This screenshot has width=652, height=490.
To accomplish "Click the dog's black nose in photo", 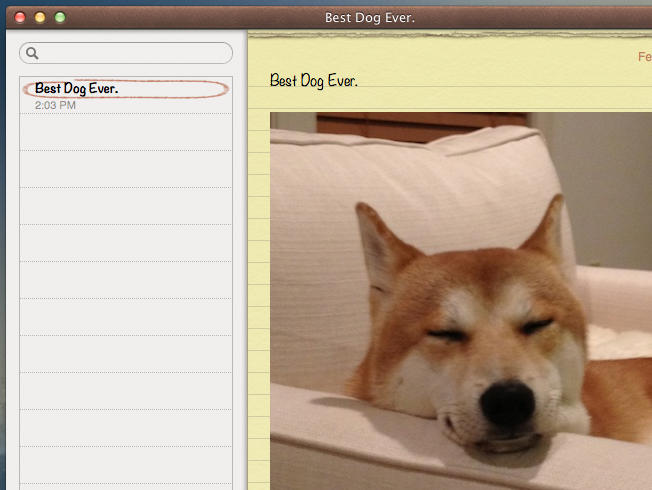I will [510, 401].
